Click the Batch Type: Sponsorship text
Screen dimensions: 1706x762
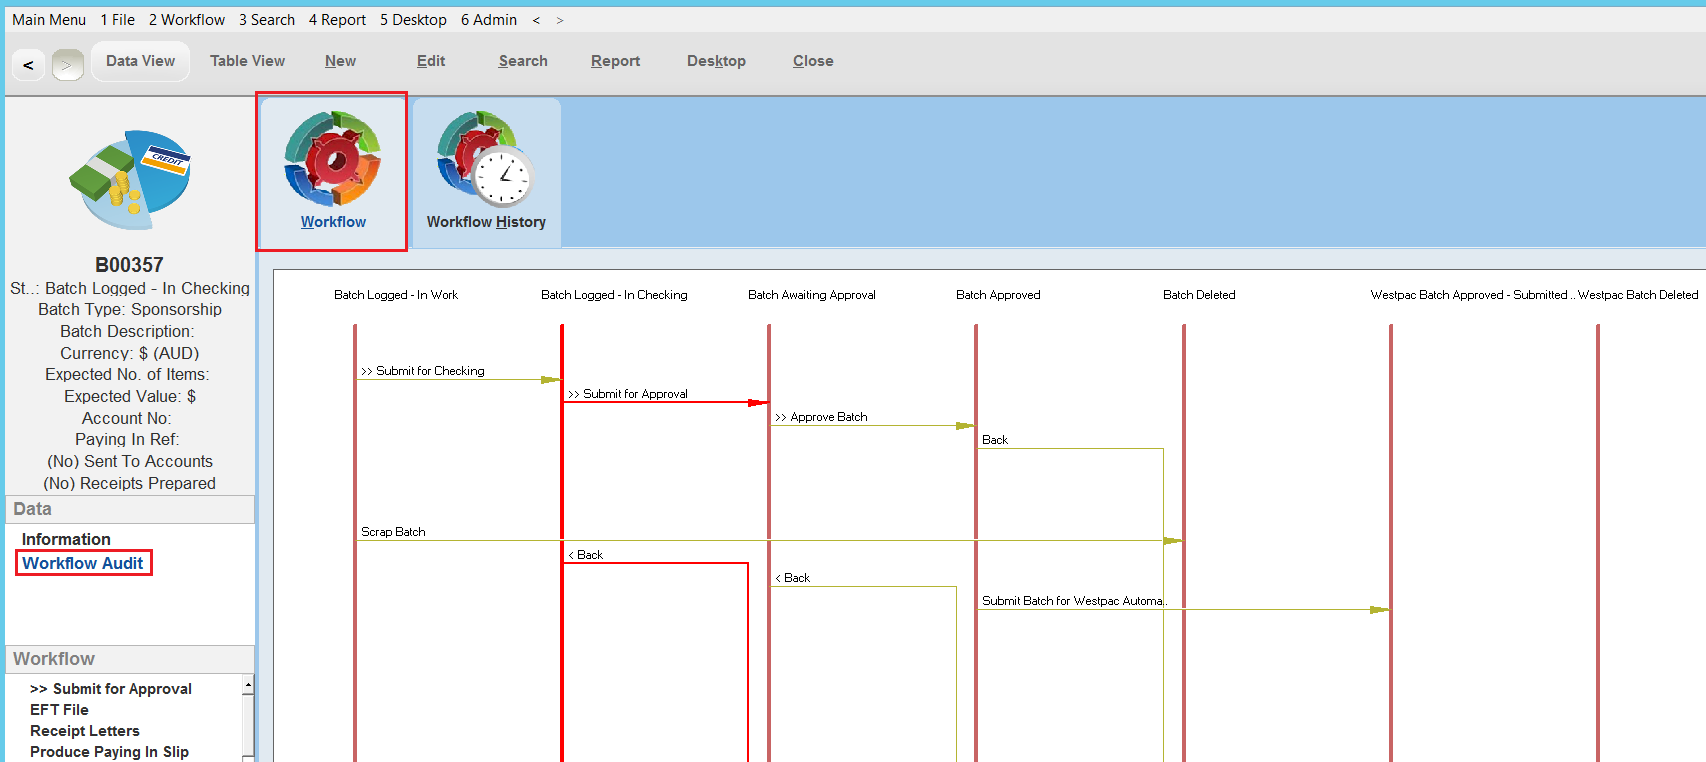130,310
